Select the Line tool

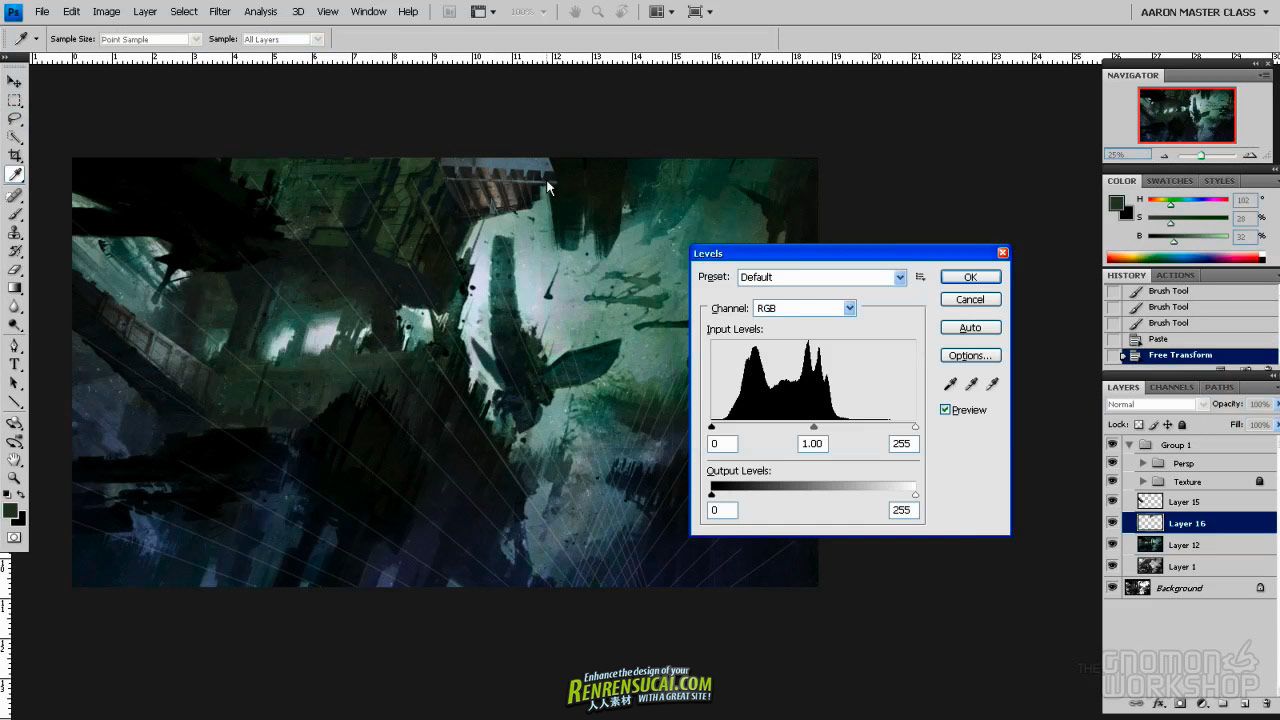pyautogui.click(x=14, y=402)
